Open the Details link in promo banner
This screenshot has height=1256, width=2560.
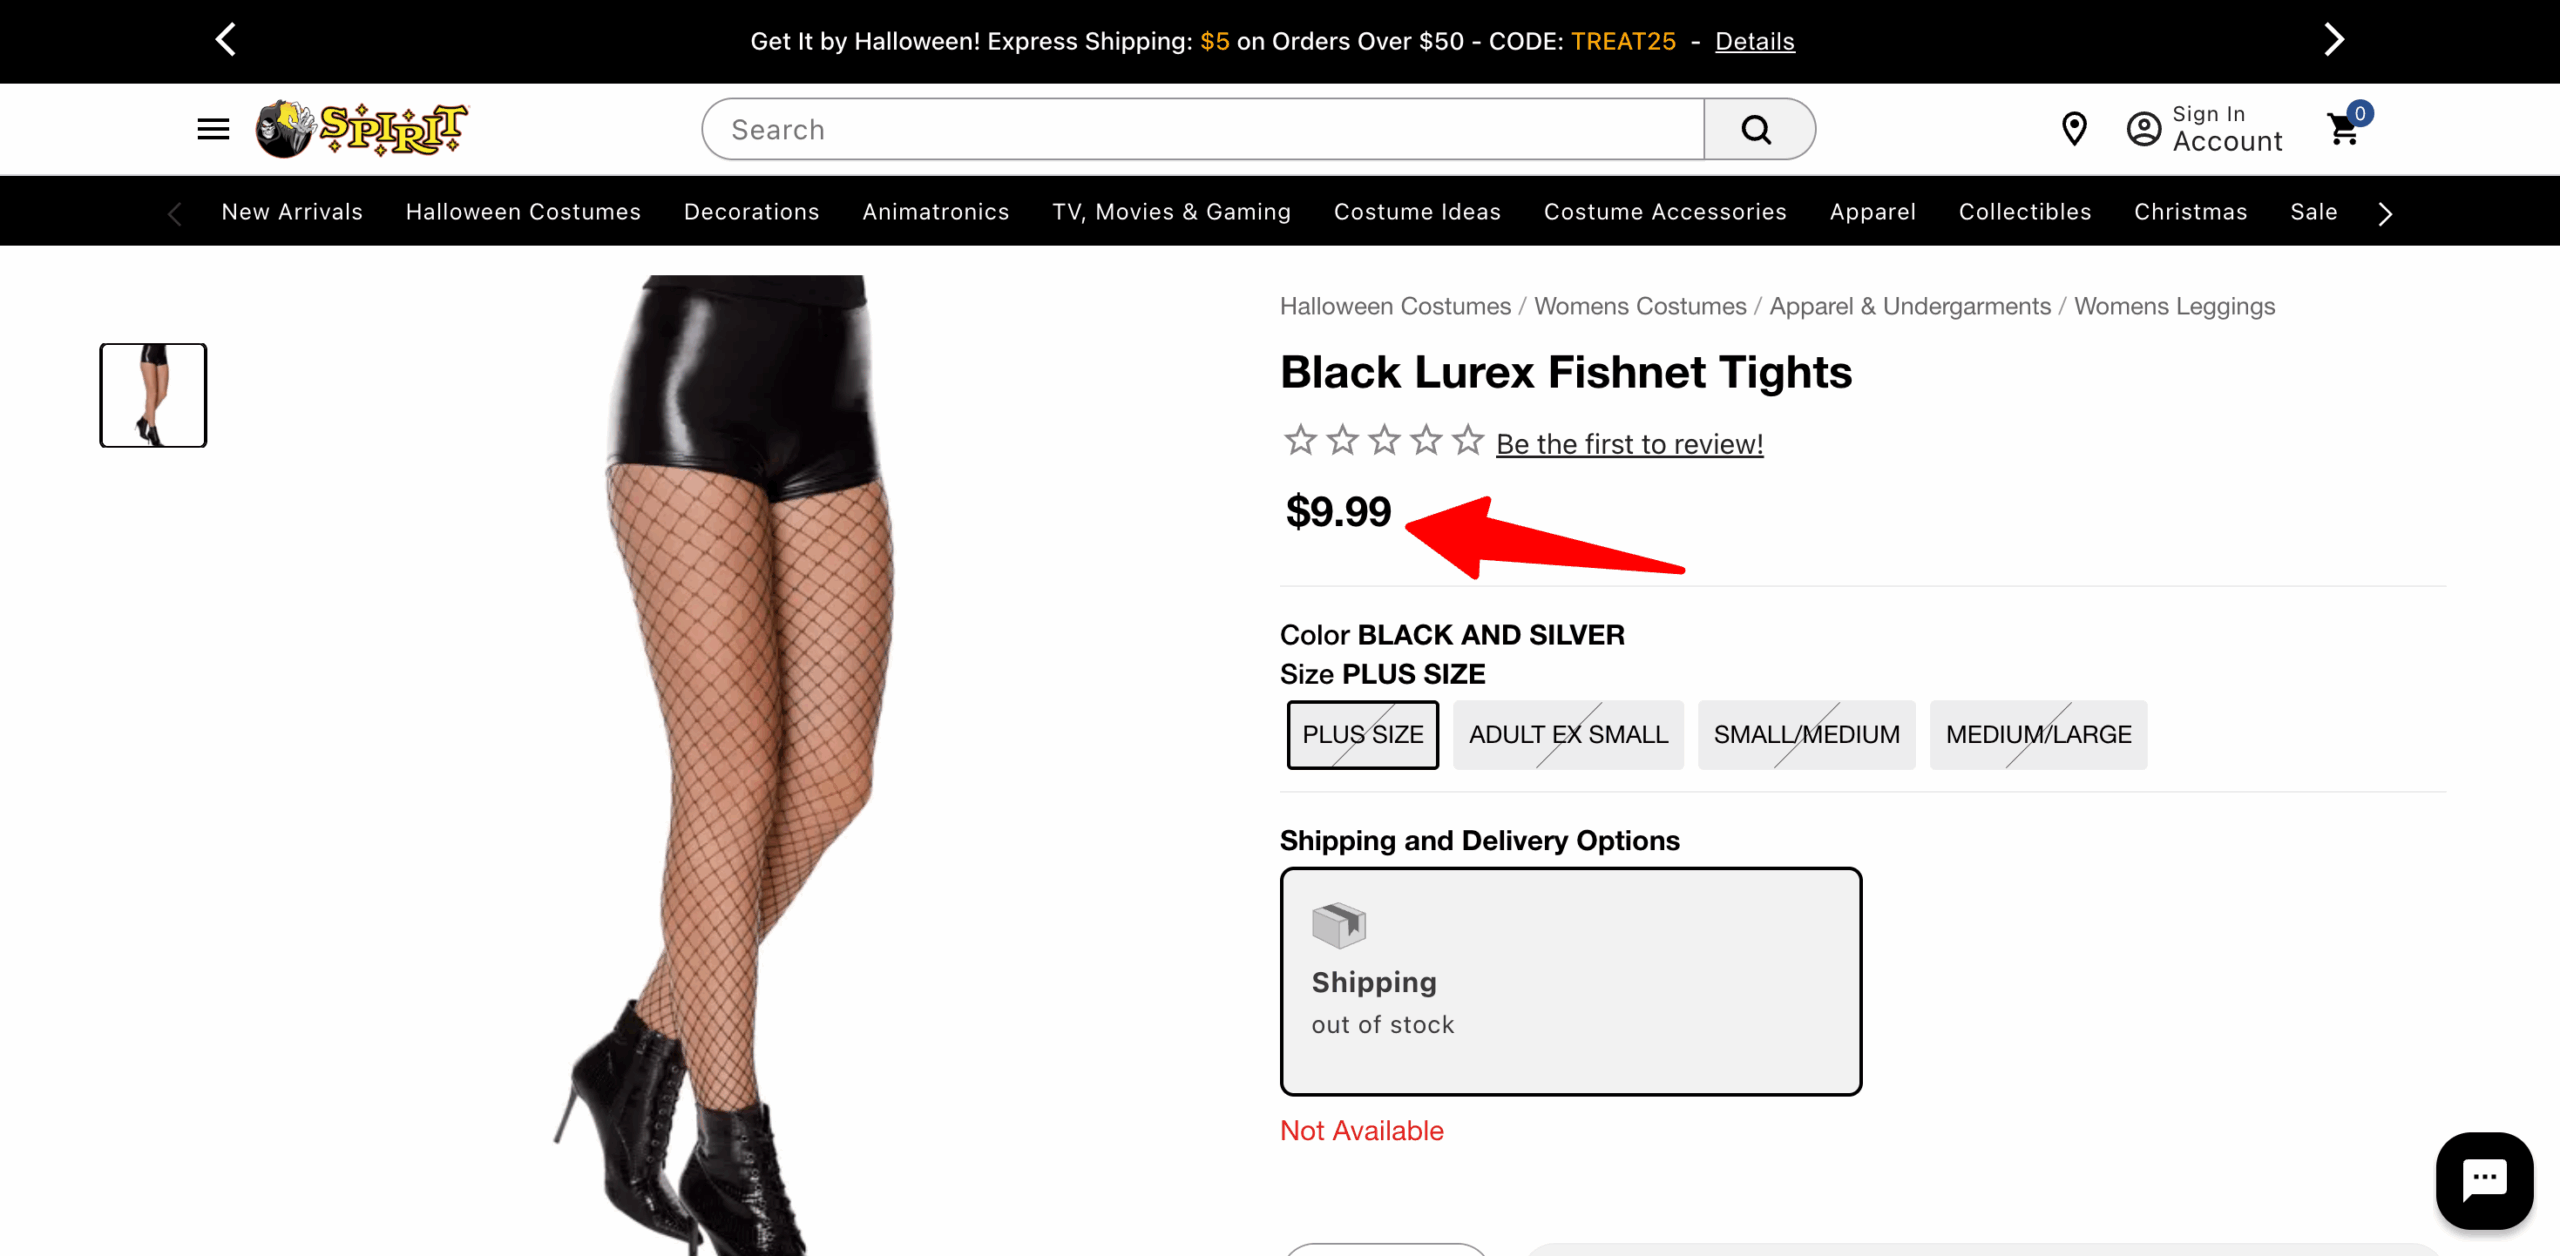point(1754,42)
